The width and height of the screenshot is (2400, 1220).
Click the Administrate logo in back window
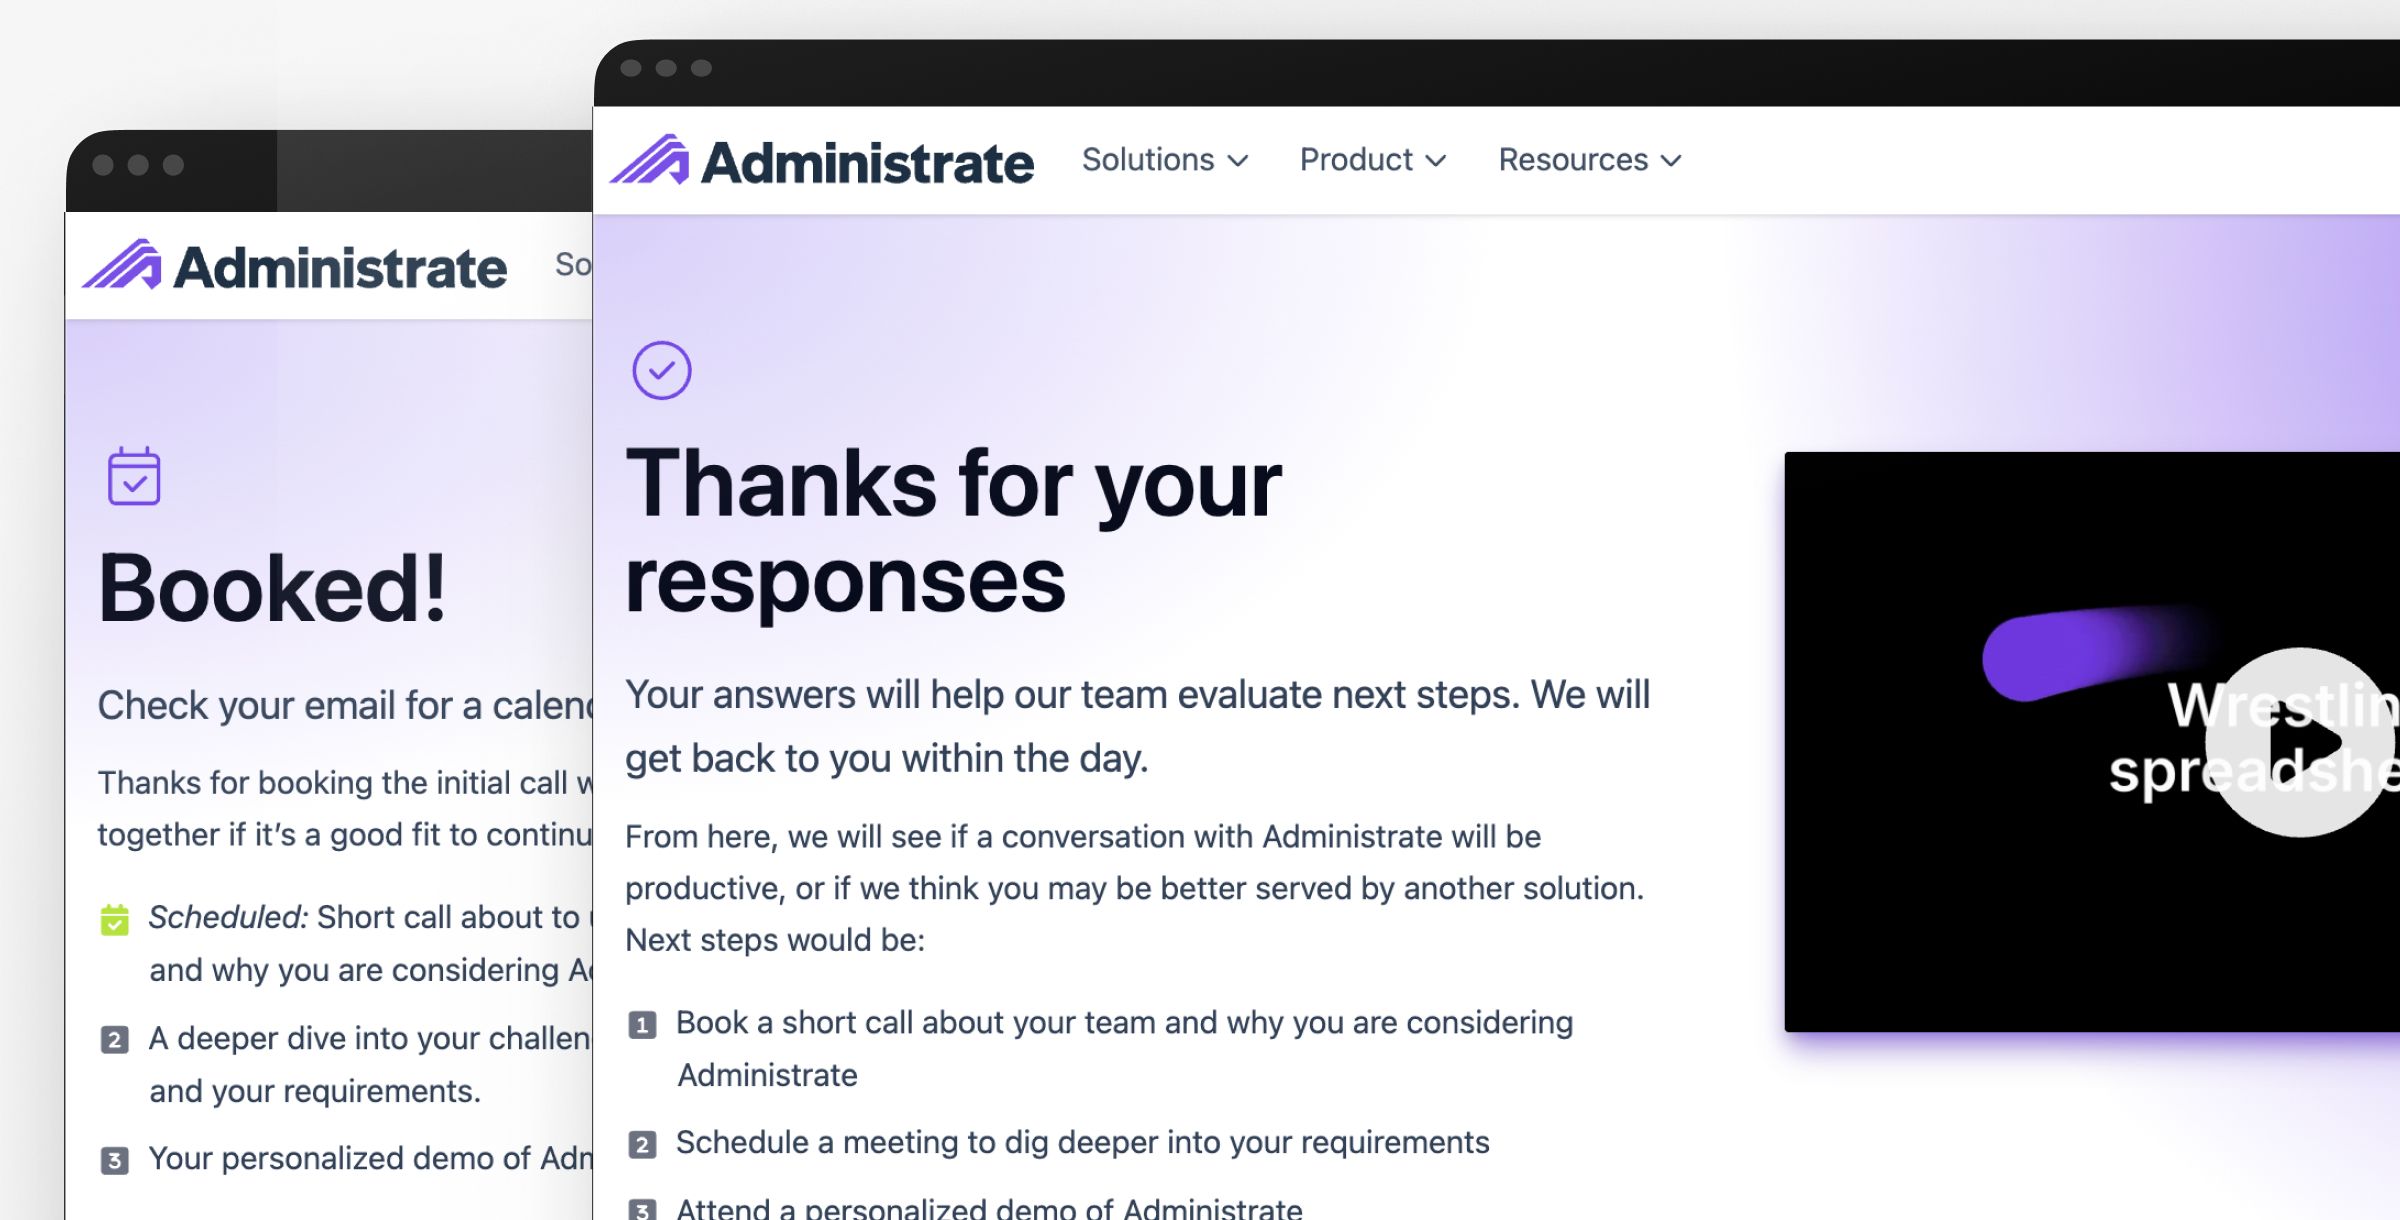coord(294,266)
